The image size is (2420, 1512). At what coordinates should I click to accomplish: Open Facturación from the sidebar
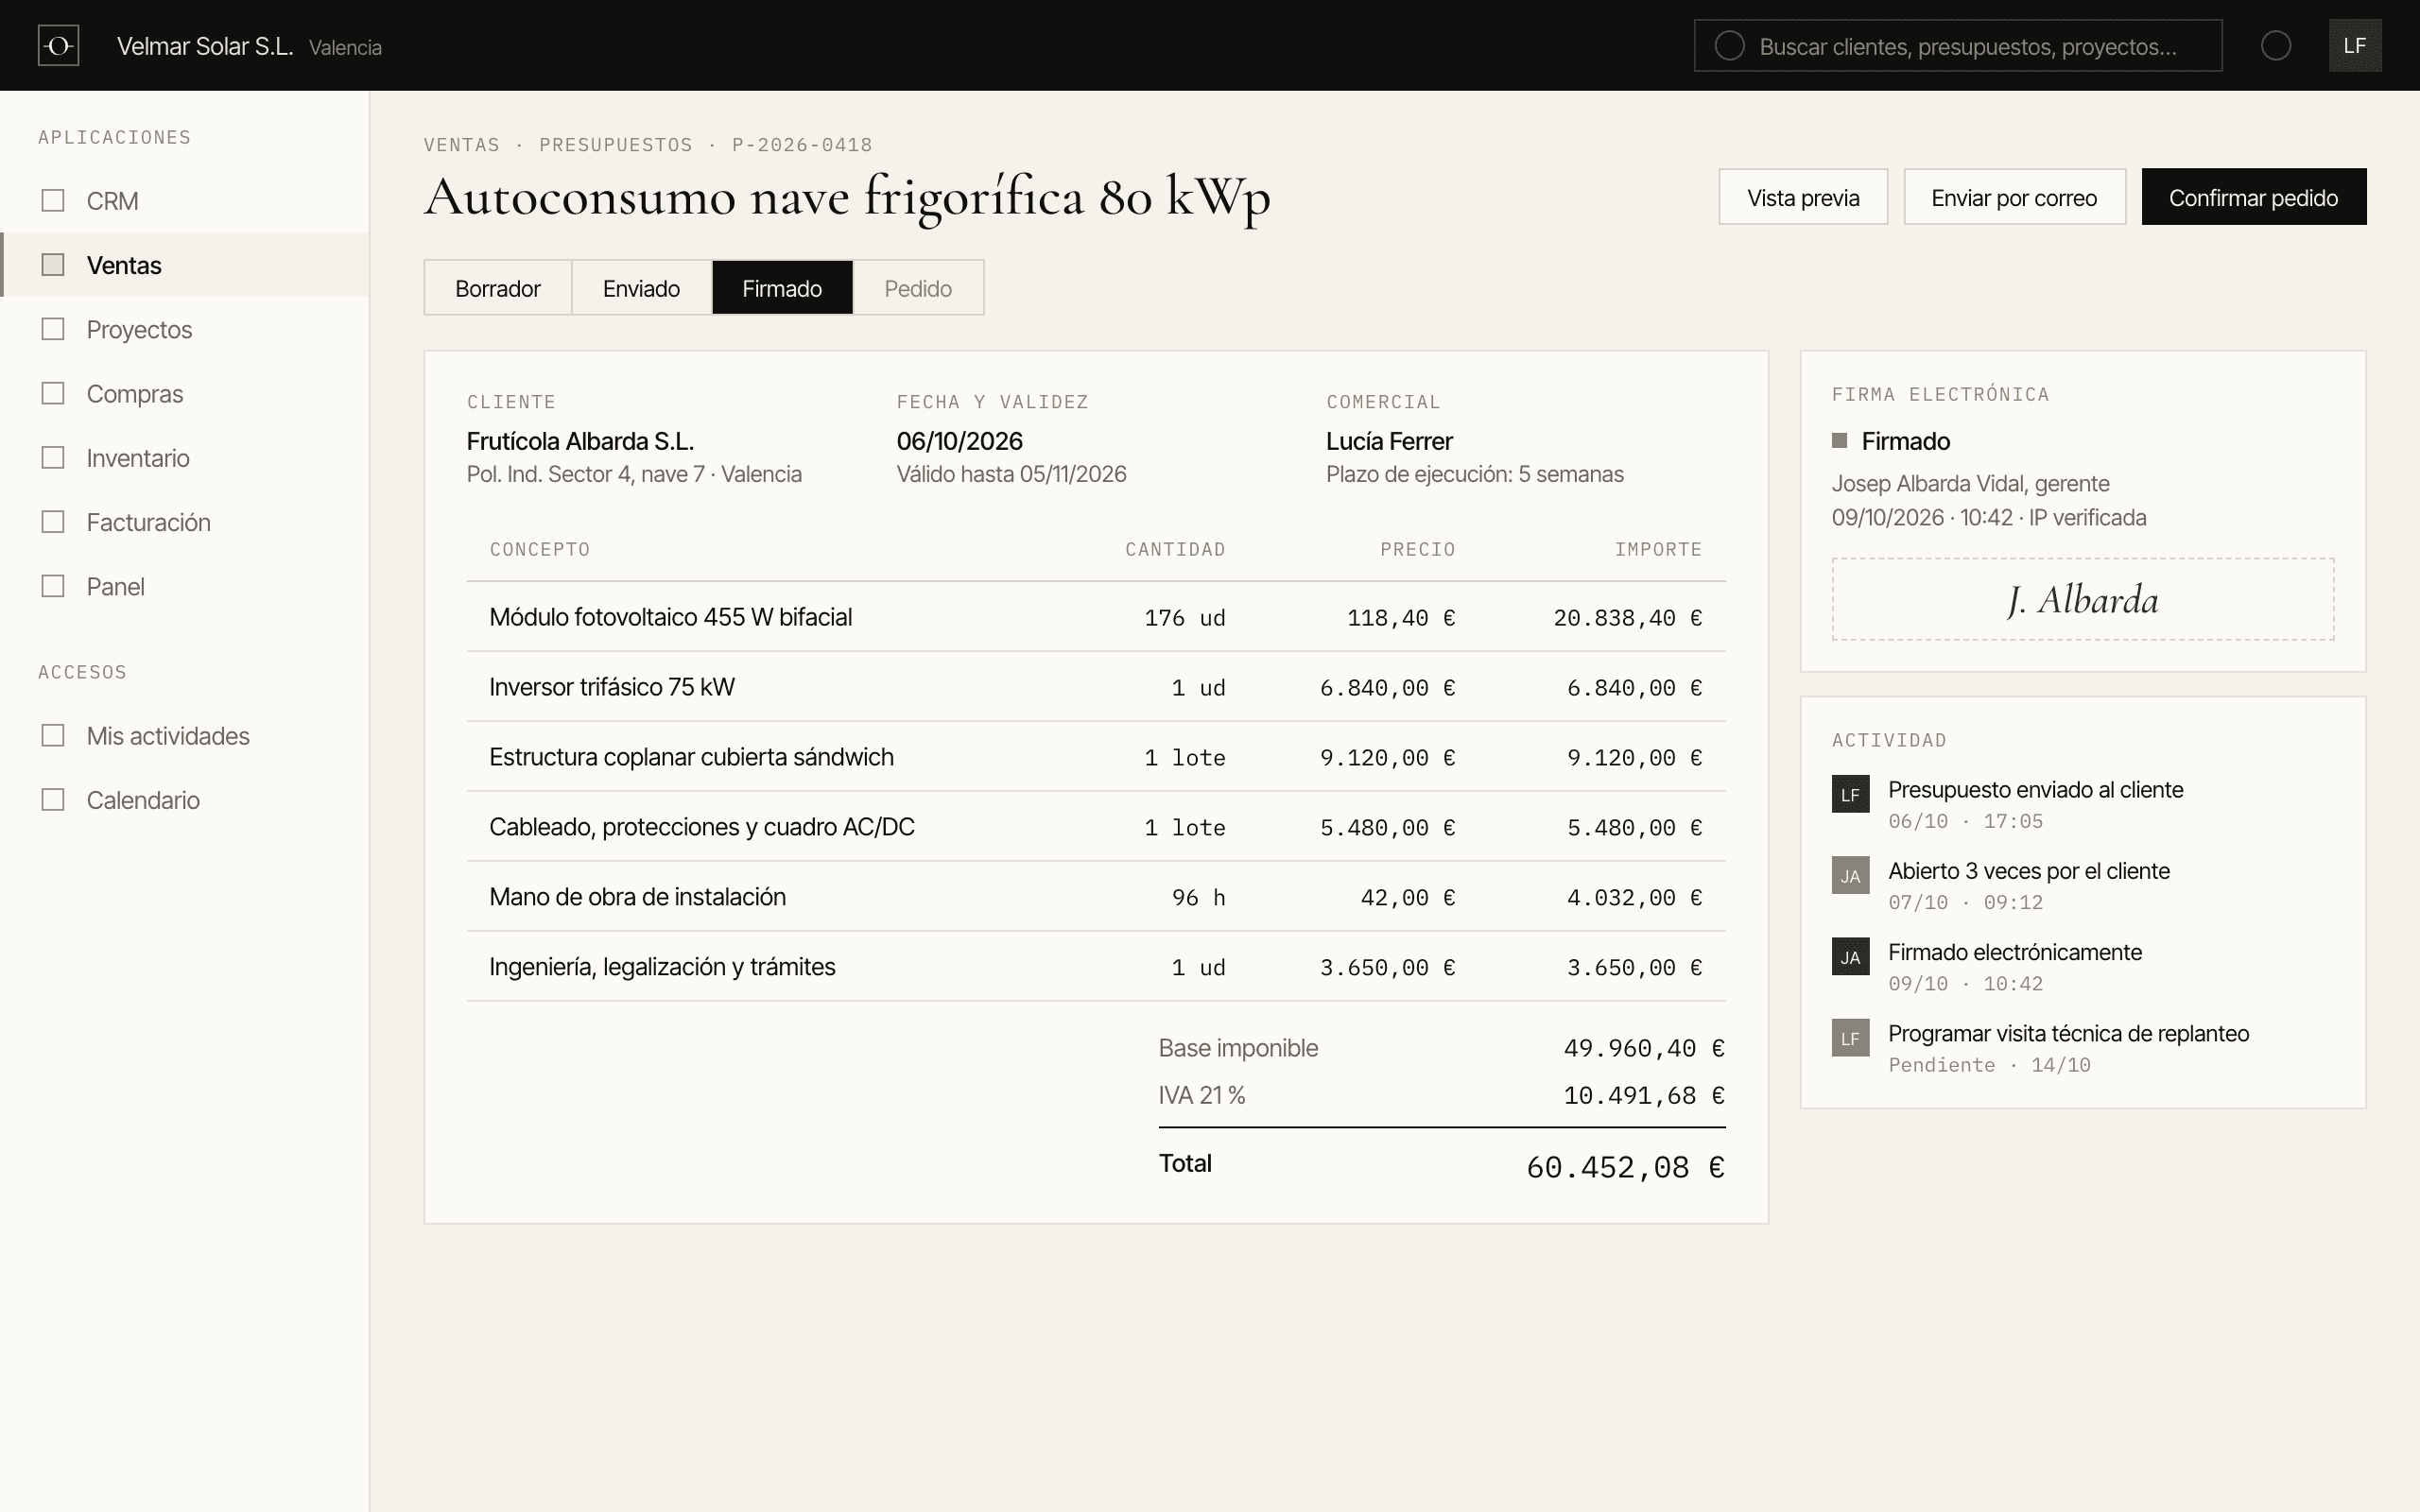coord(184,522)
